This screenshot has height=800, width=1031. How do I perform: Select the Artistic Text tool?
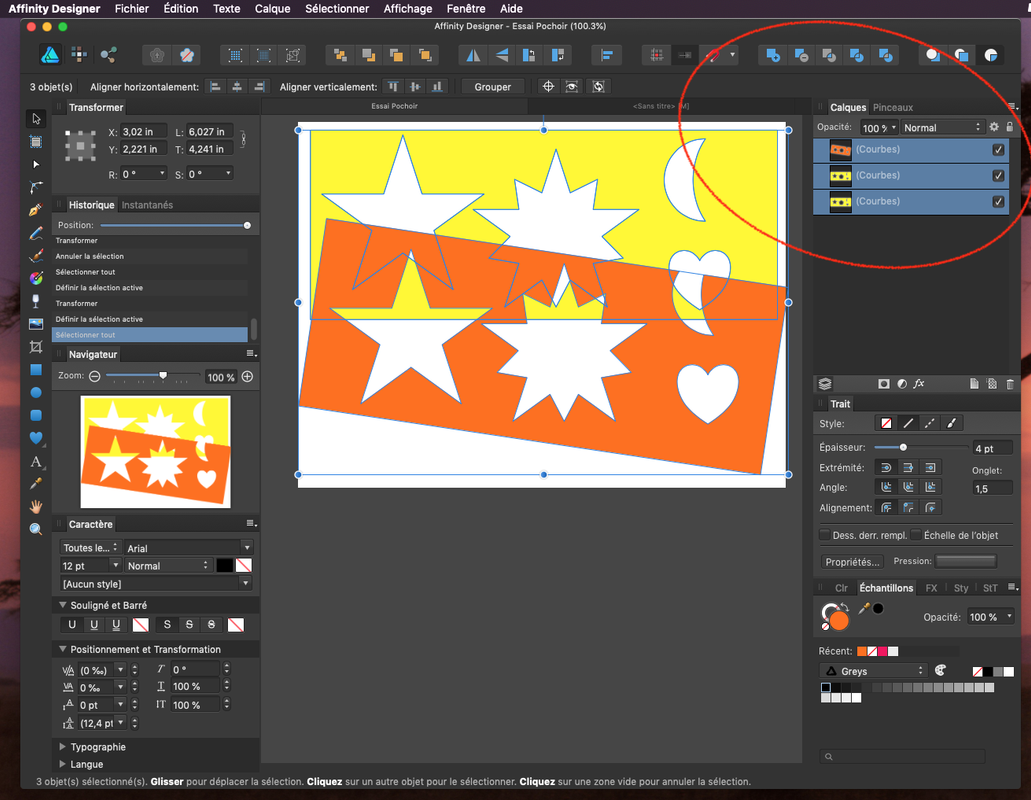36,461
